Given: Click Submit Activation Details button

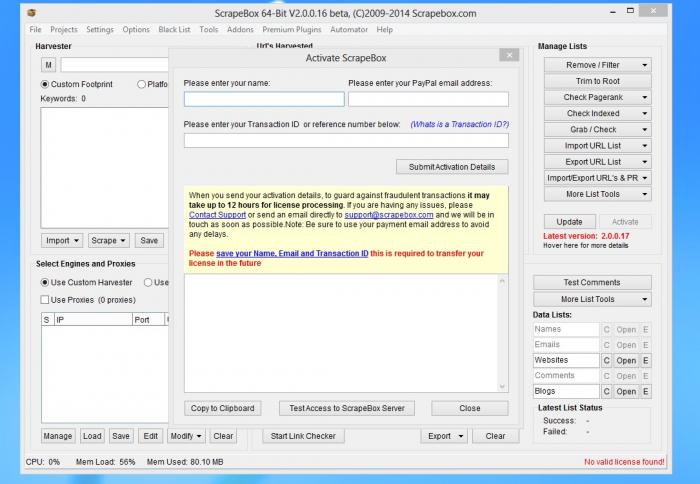Looking at the screenshot, I should (x=452, y=167).
